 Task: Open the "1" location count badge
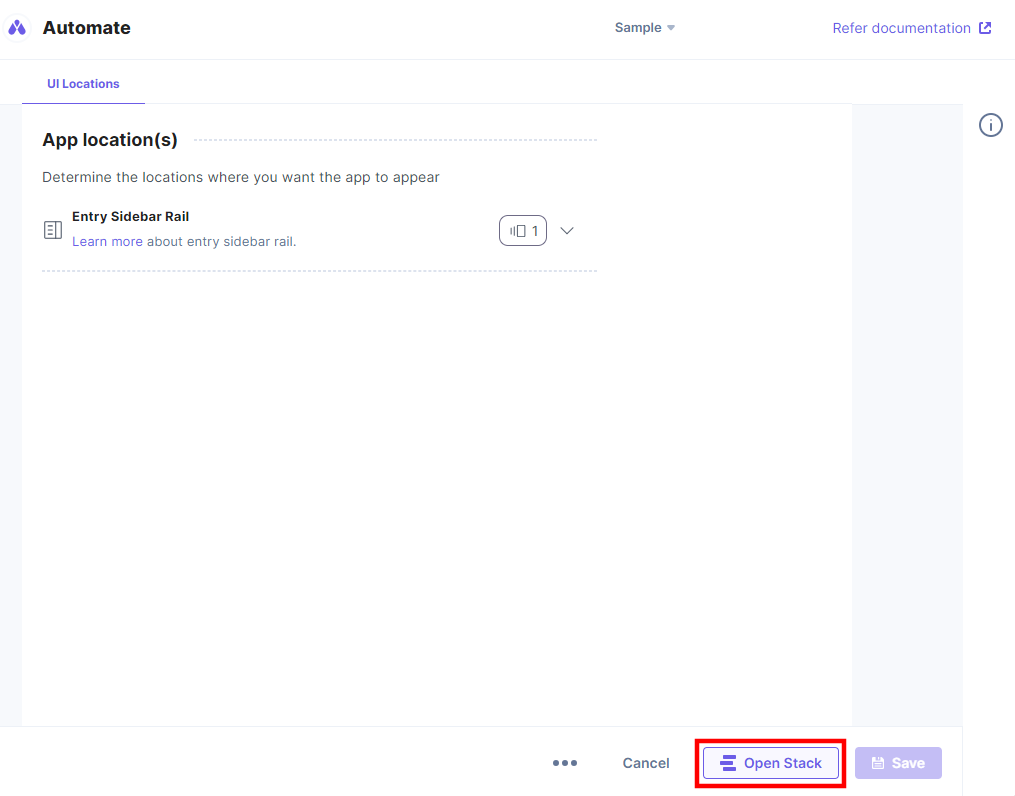(522, 230)
